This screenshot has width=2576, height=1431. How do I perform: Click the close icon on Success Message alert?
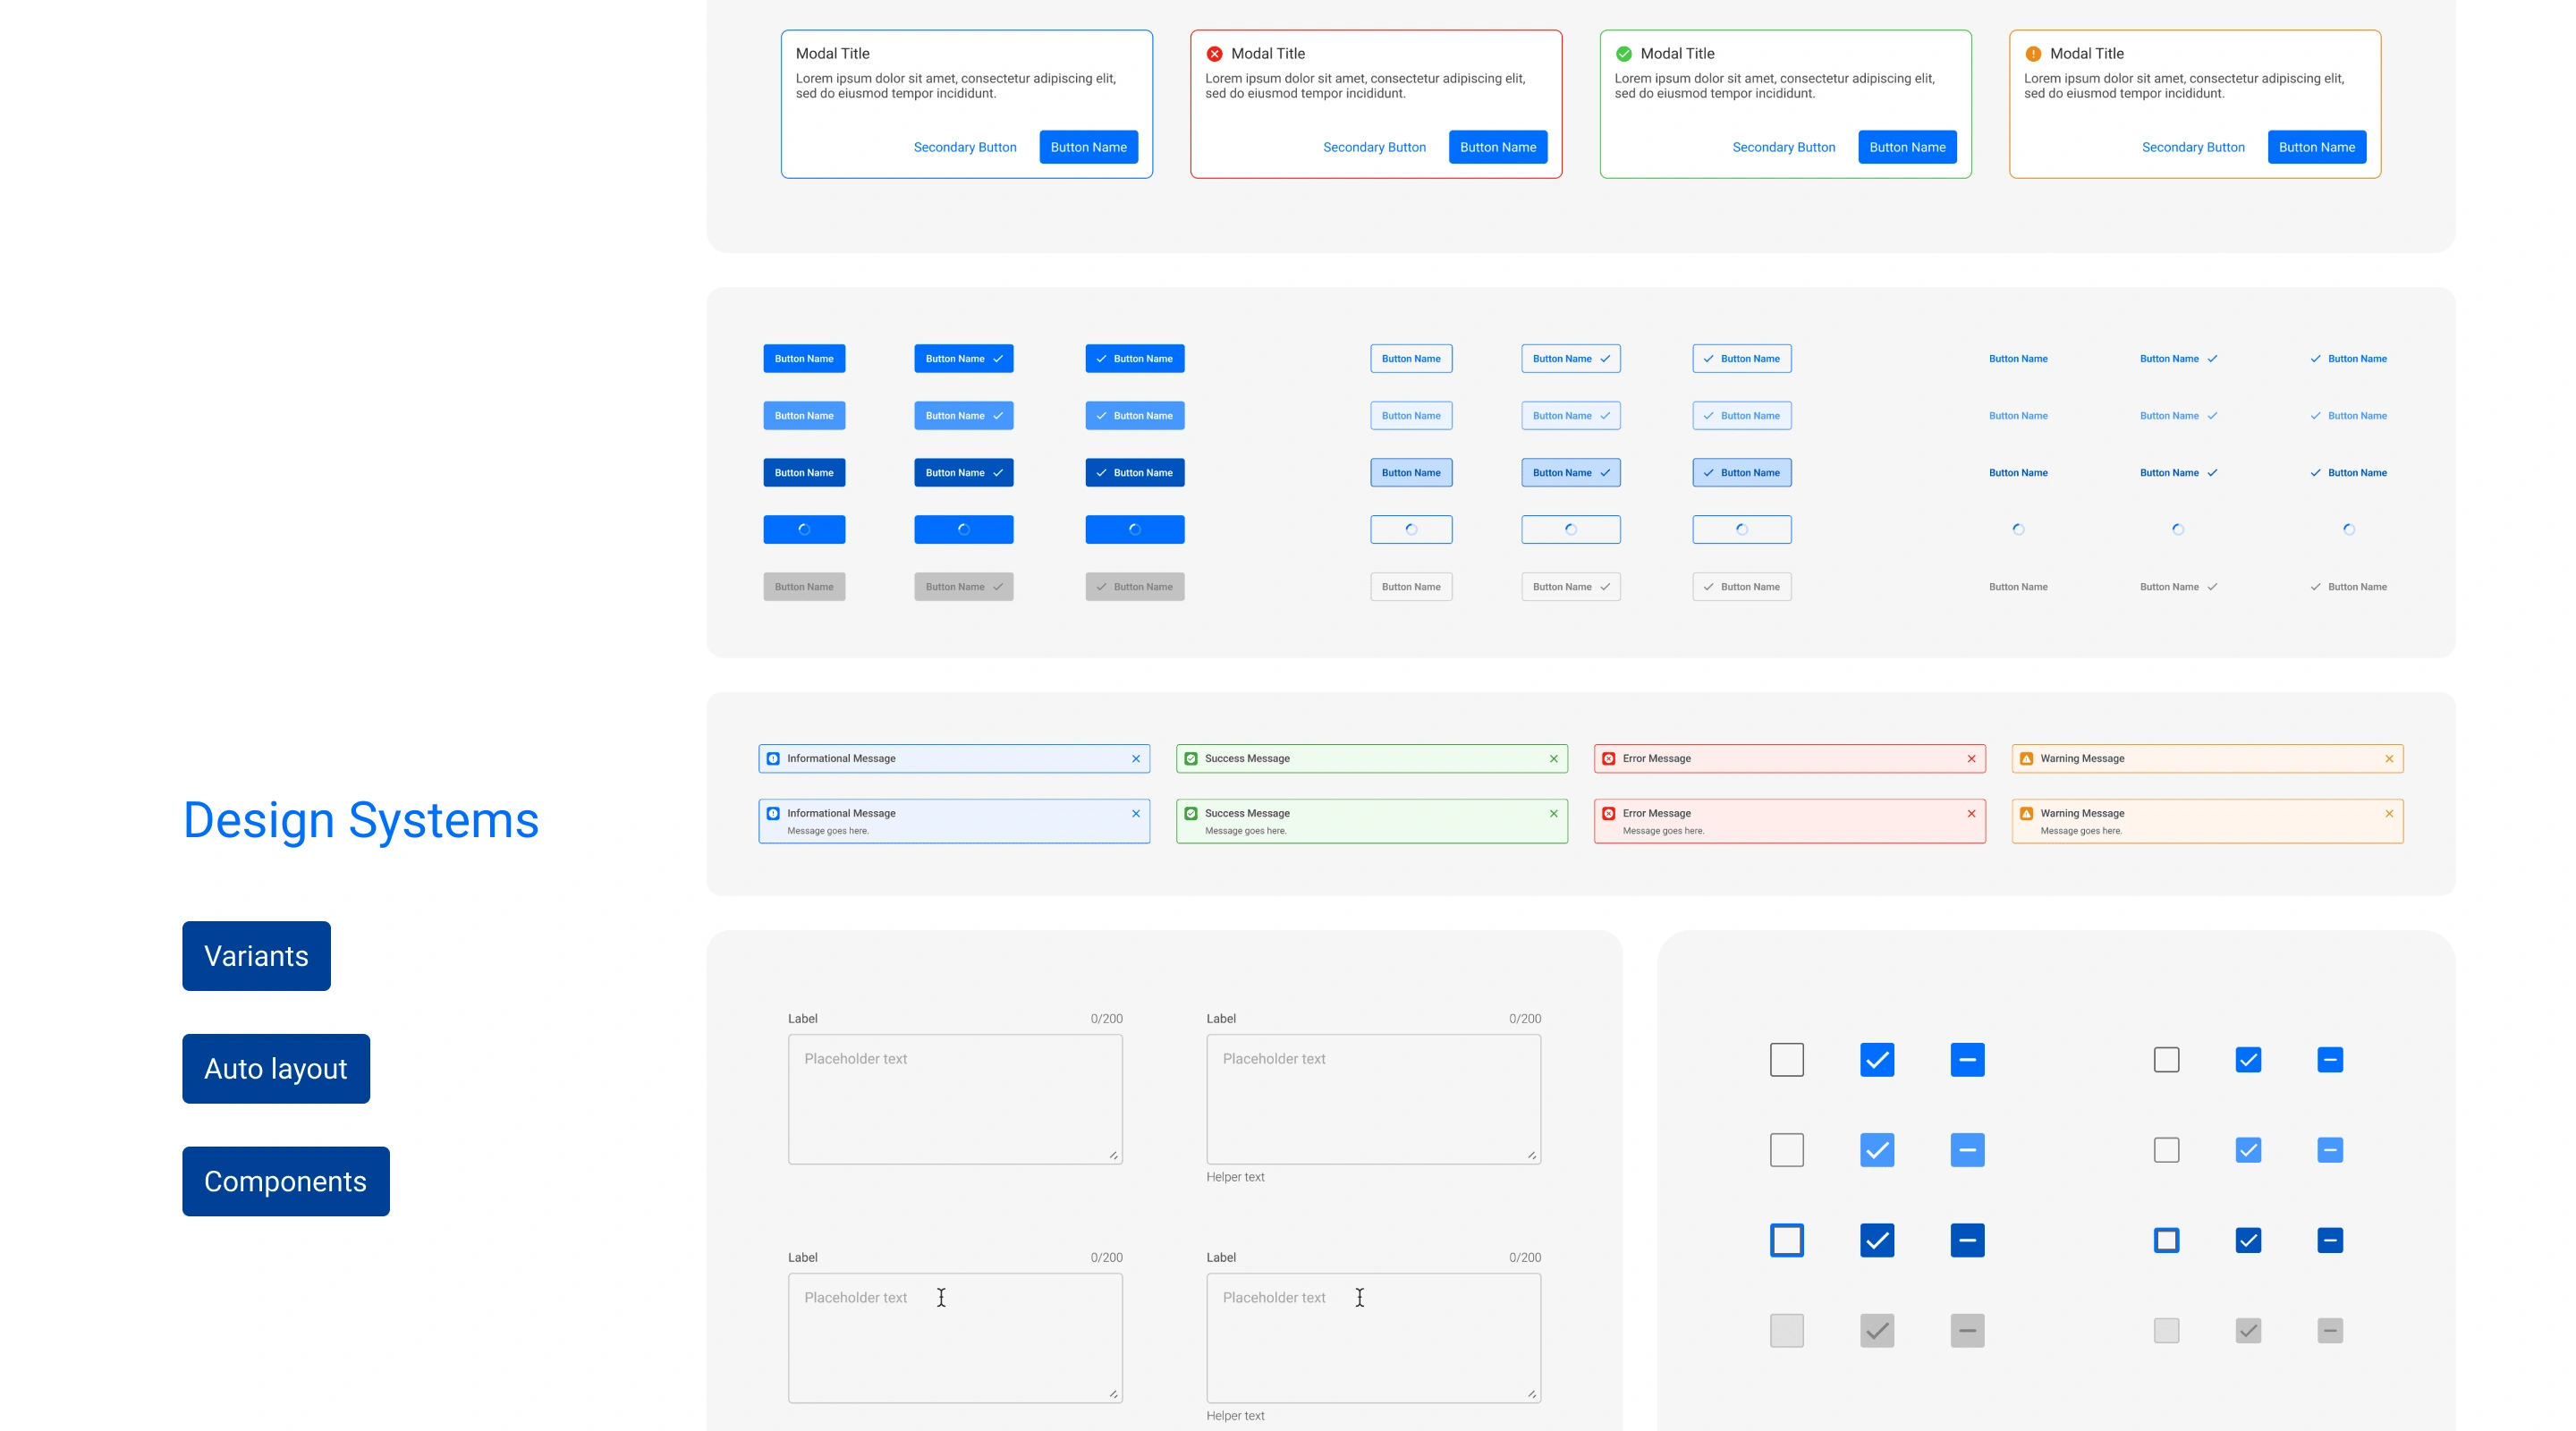pos(1551,758)
